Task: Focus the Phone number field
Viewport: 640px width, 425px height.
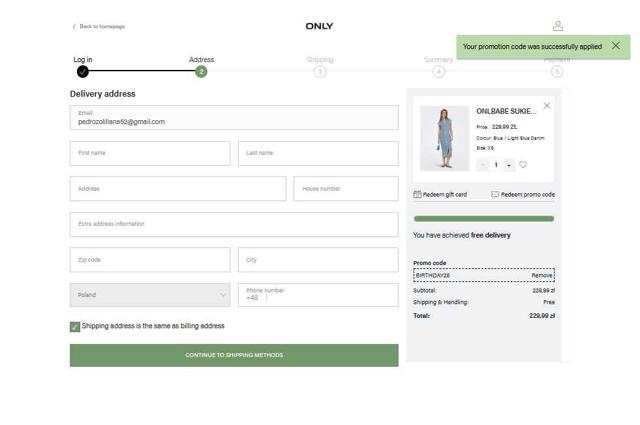Action: pos(318,295)
